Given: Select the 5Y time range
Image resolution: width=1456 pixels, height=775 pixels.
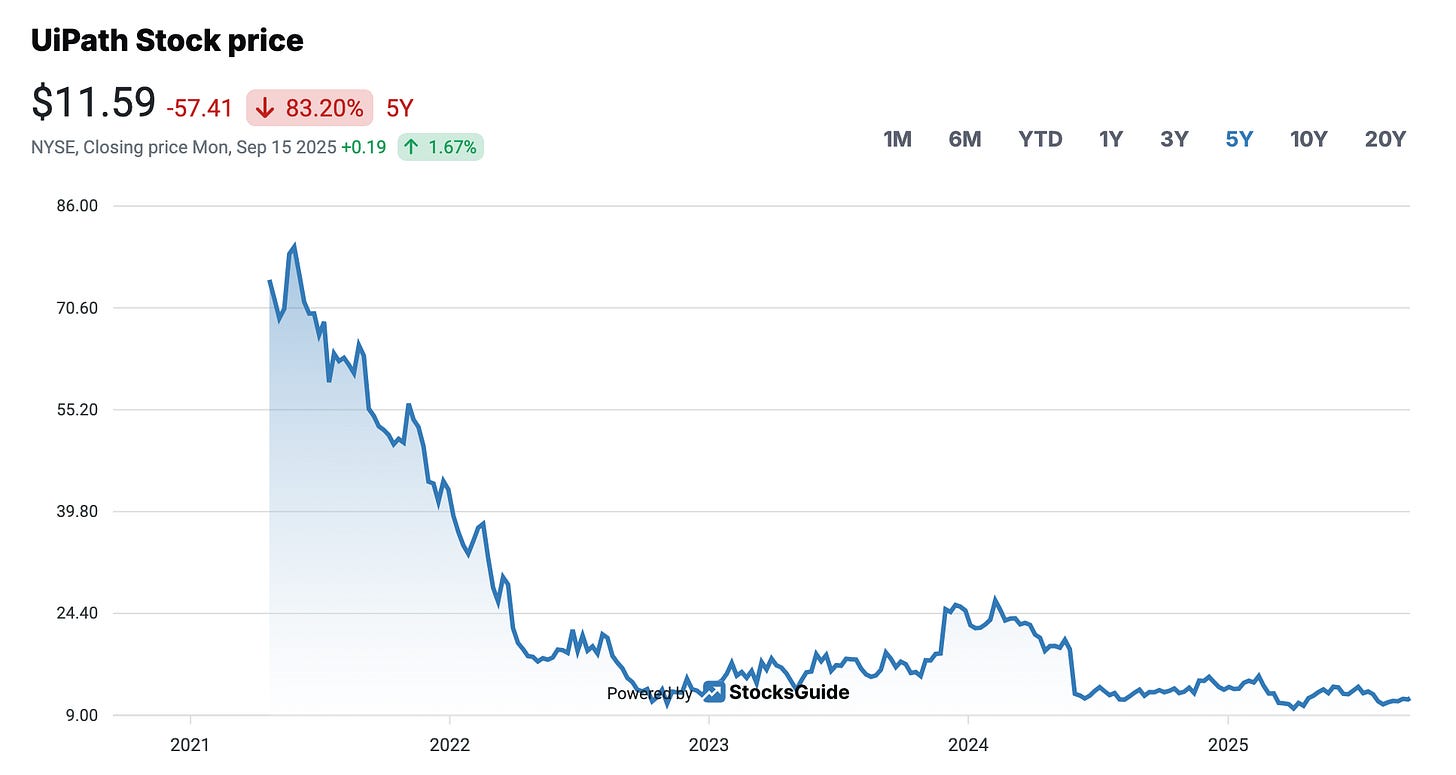Looking at the screenshot, I should pos(1239,139).
